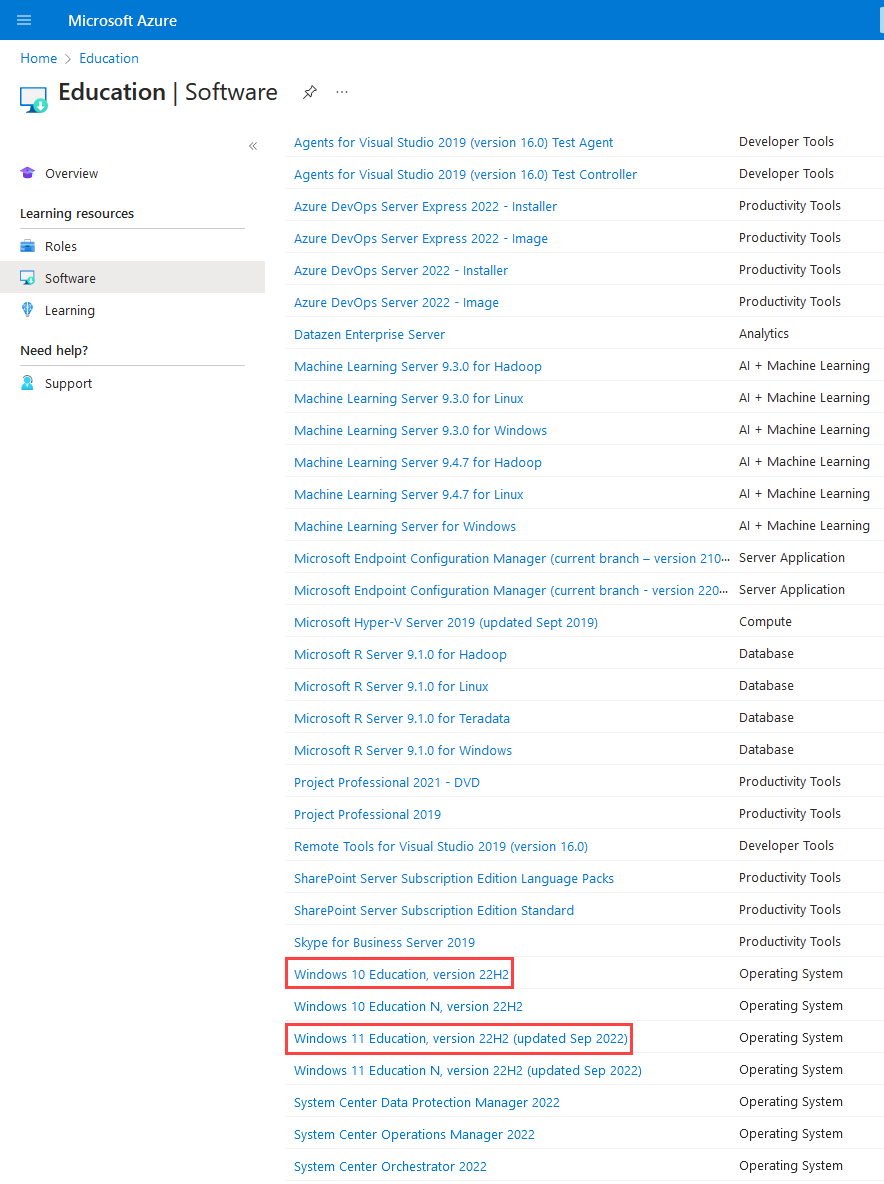Open Agents for Visual Studio 2019 Test Controller
Screen dimensions: 884x1184
click(x=465, y=174)
